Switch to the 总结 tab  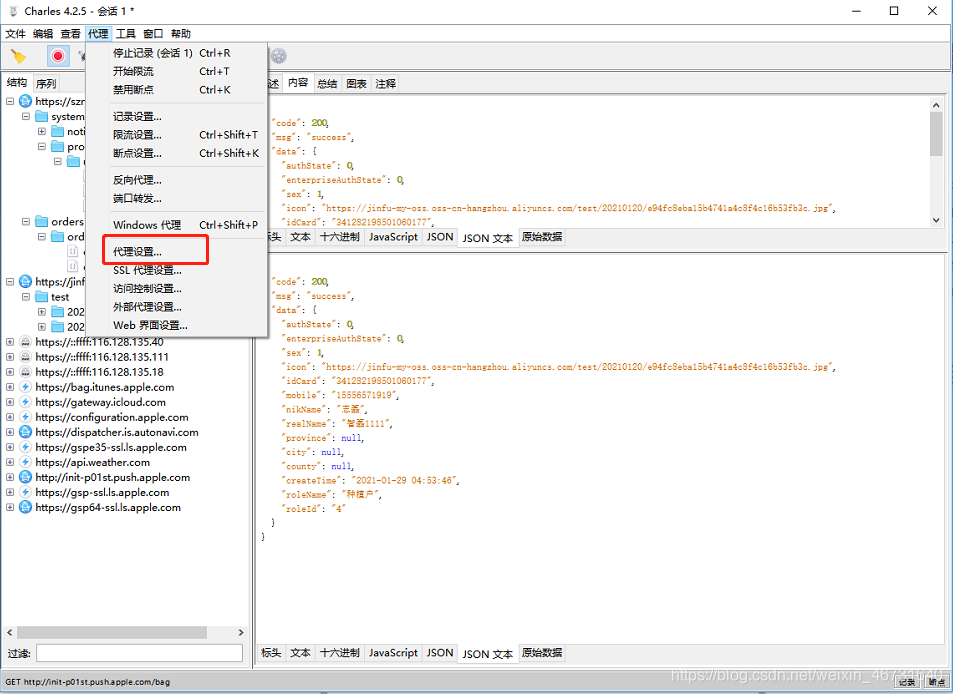pos(327,84)
